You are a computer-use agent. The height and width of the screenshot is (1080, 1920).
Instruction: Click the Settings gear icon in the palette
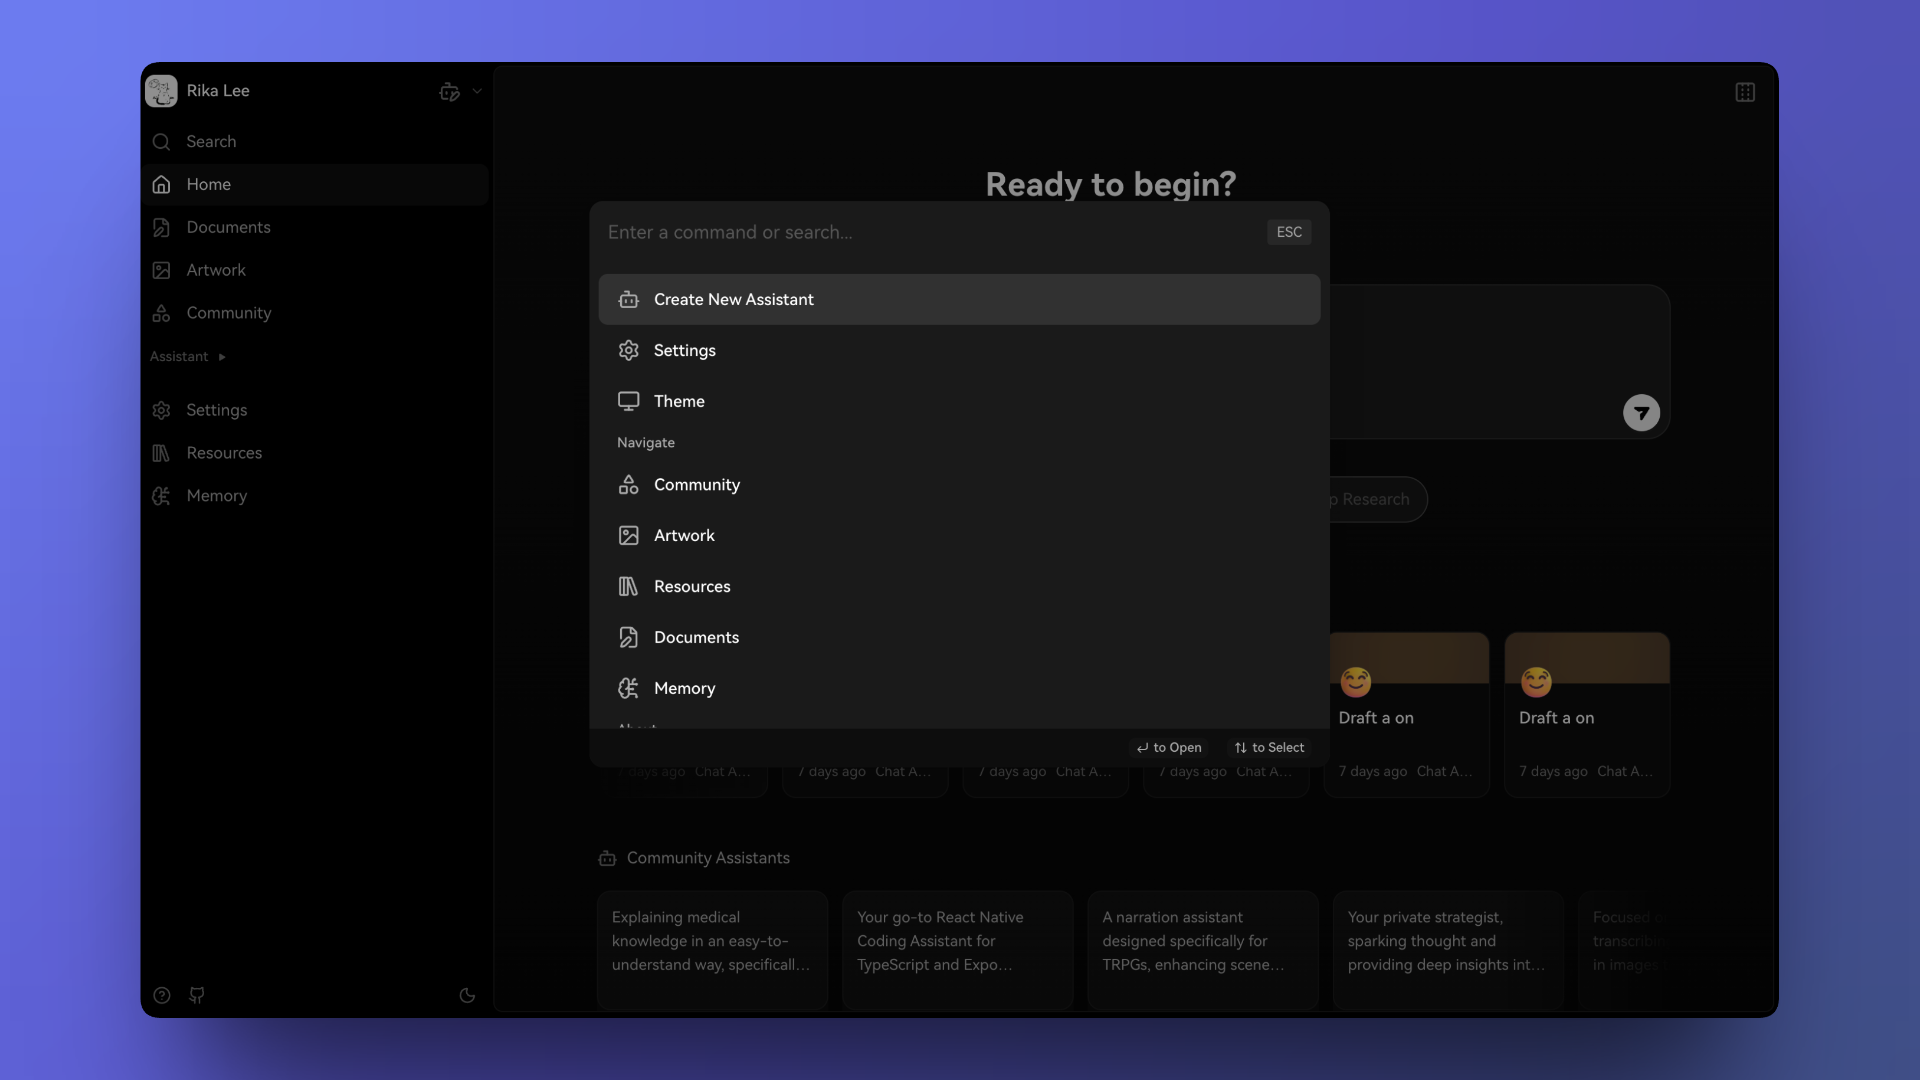tap(628, 350)
